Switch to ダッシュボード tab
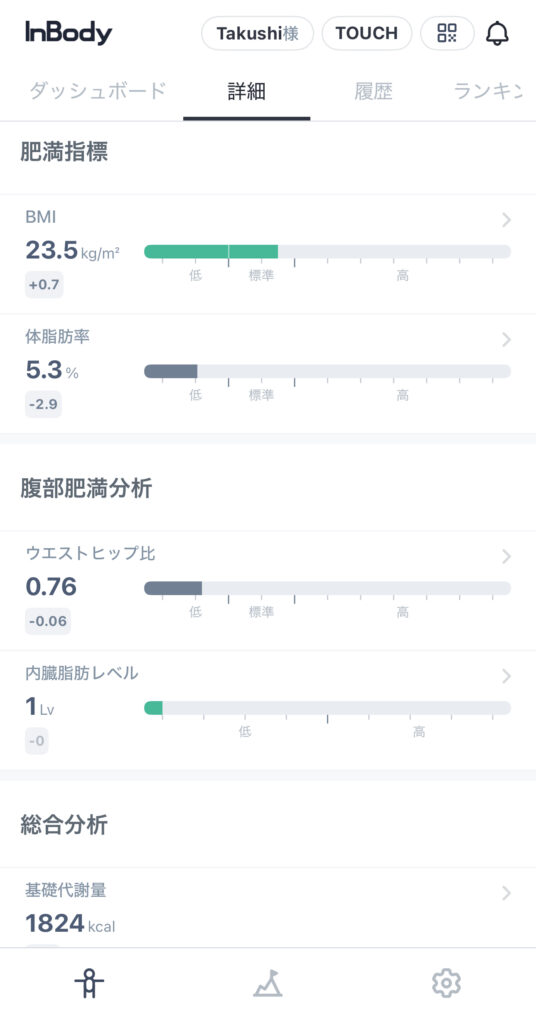 (97, 91)
